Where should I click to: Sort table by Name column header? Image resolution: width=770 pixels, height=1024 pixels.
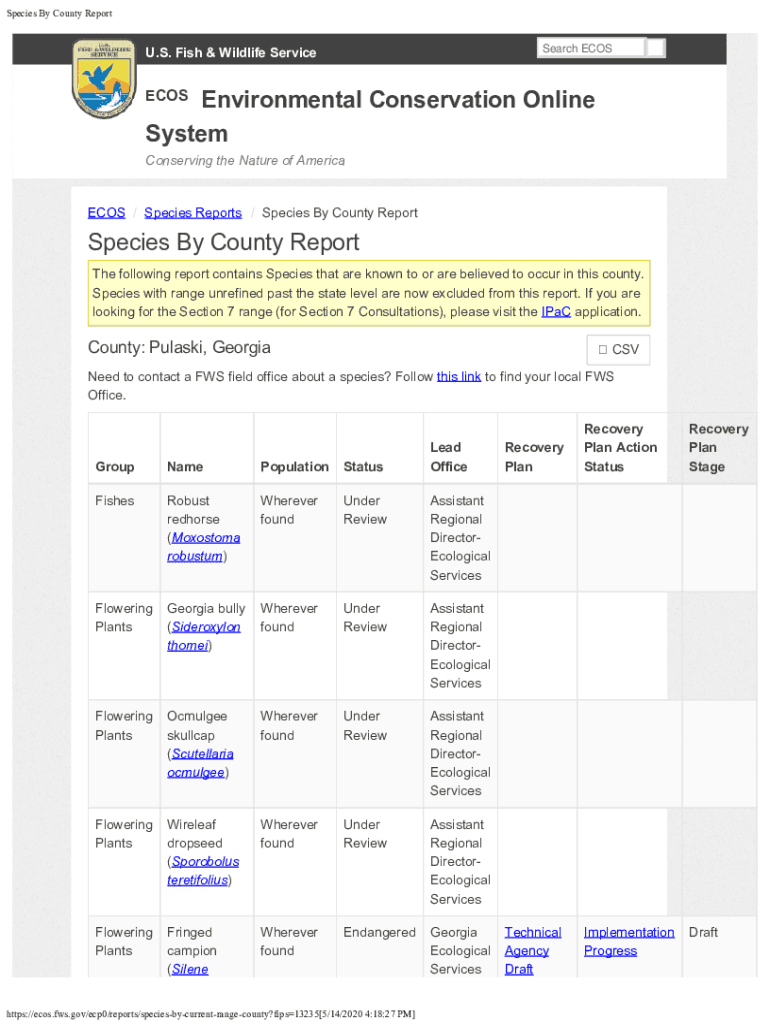click(185, 466)
